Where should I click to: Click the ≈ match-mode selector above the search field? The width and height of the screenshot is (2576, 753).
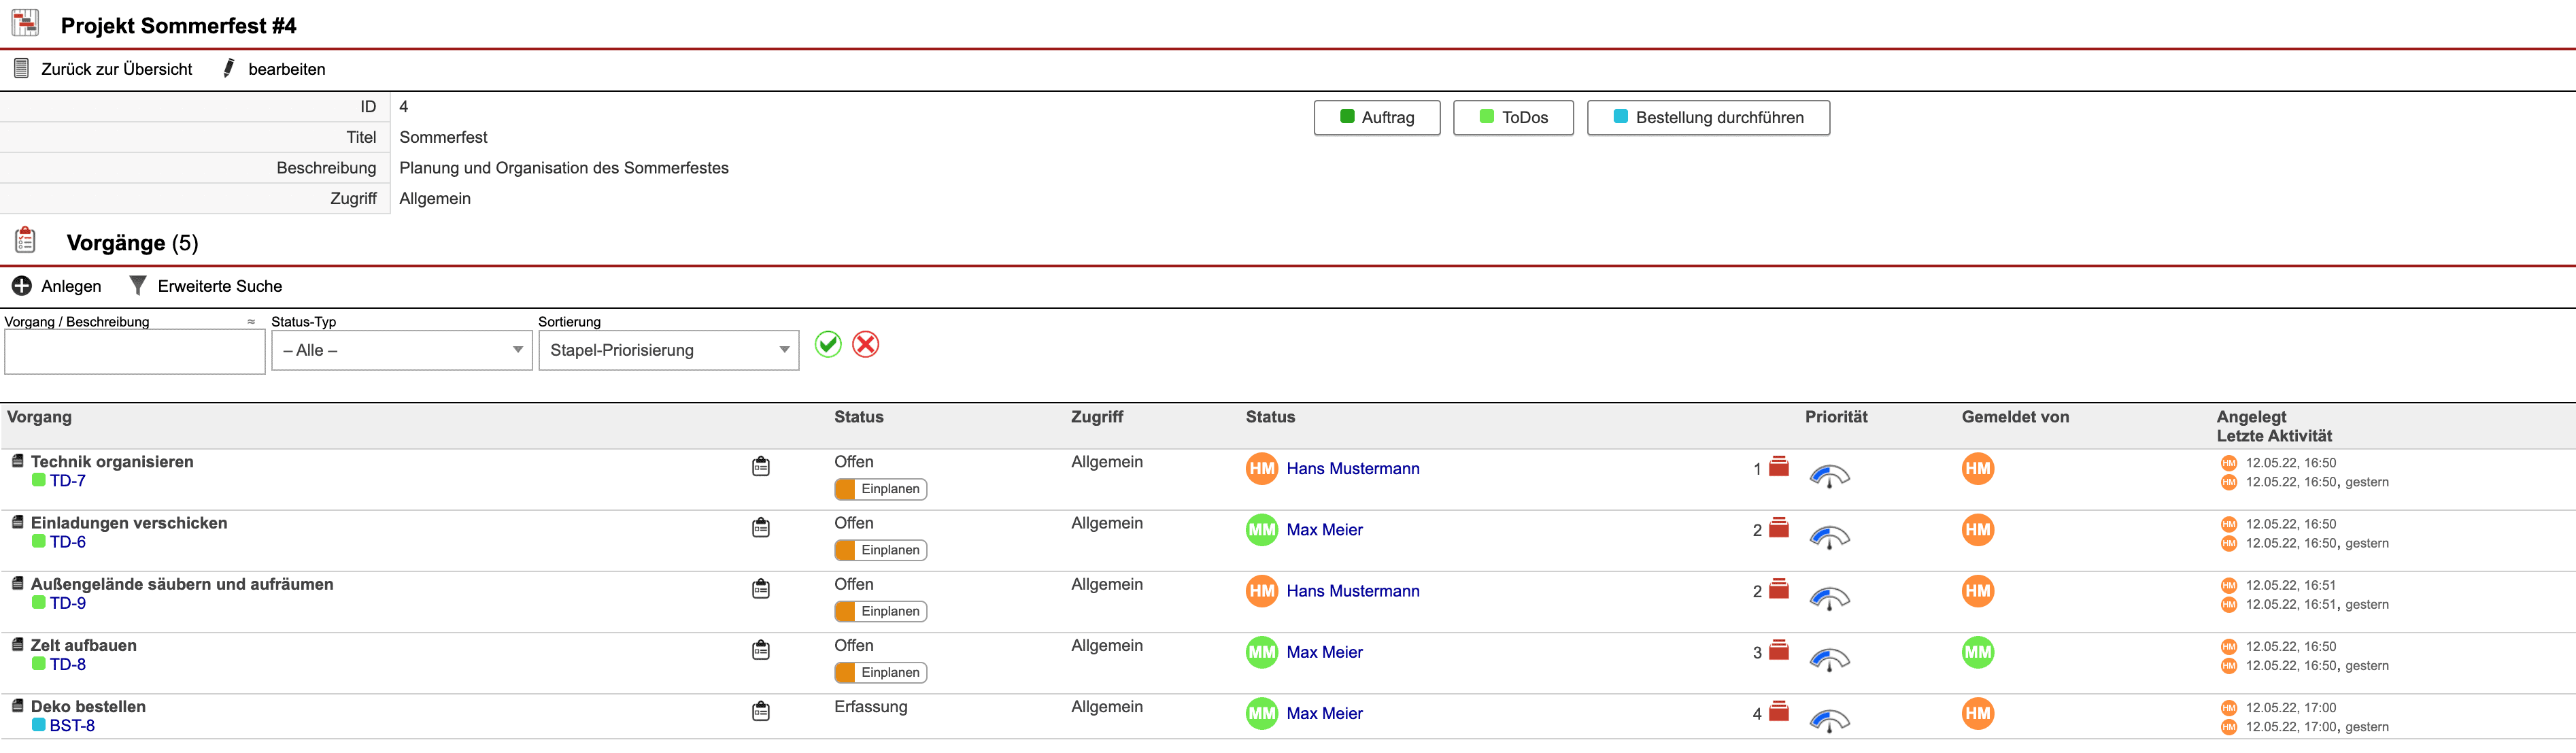tap(251, 322)
